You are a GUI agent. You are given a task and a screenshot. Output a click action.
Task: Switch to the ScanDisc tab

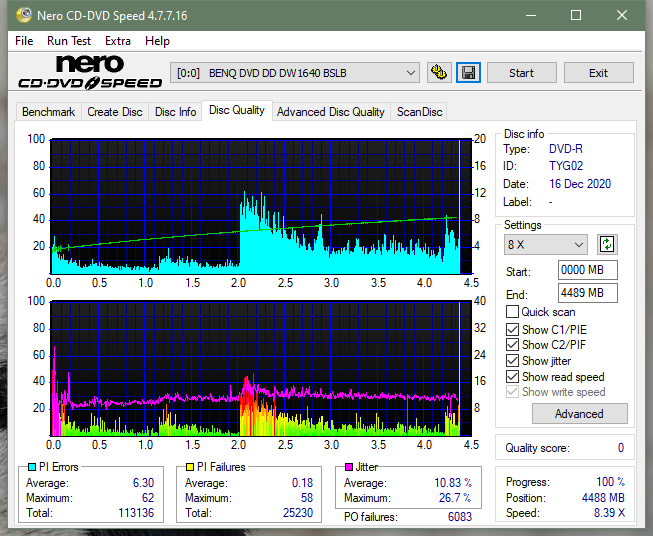coord(419,112)
